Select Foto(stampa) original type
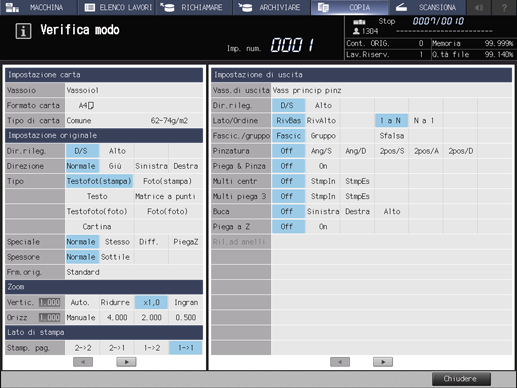Screen dimensions: 517x388 tap(168, 181)
